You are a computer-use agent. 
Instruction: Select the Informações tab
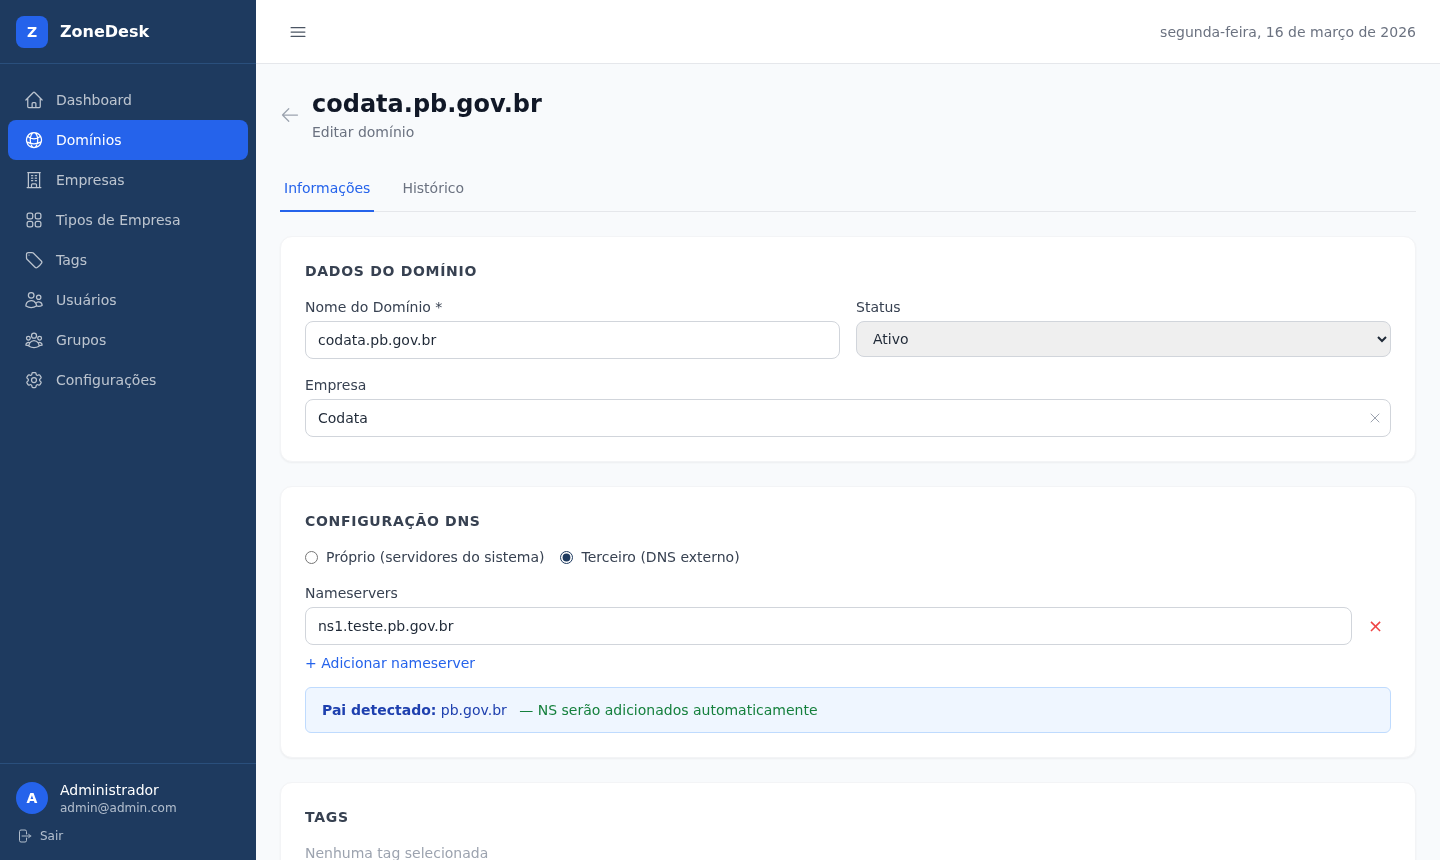click(x=327, y=188)
